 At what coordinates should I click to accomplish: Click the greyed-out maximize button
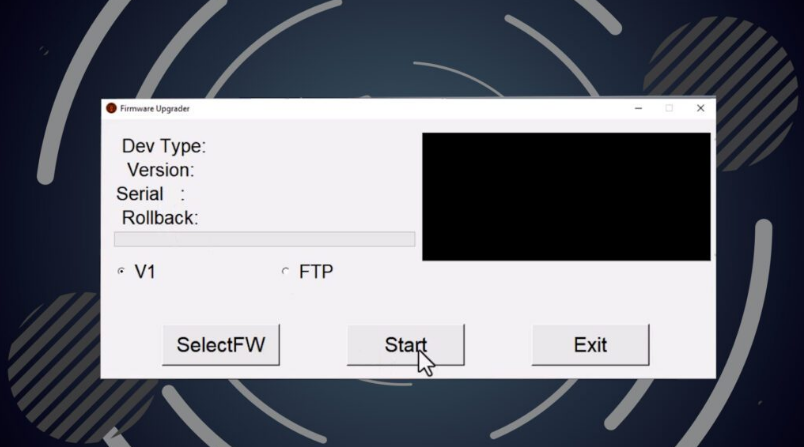coord(669,108)
